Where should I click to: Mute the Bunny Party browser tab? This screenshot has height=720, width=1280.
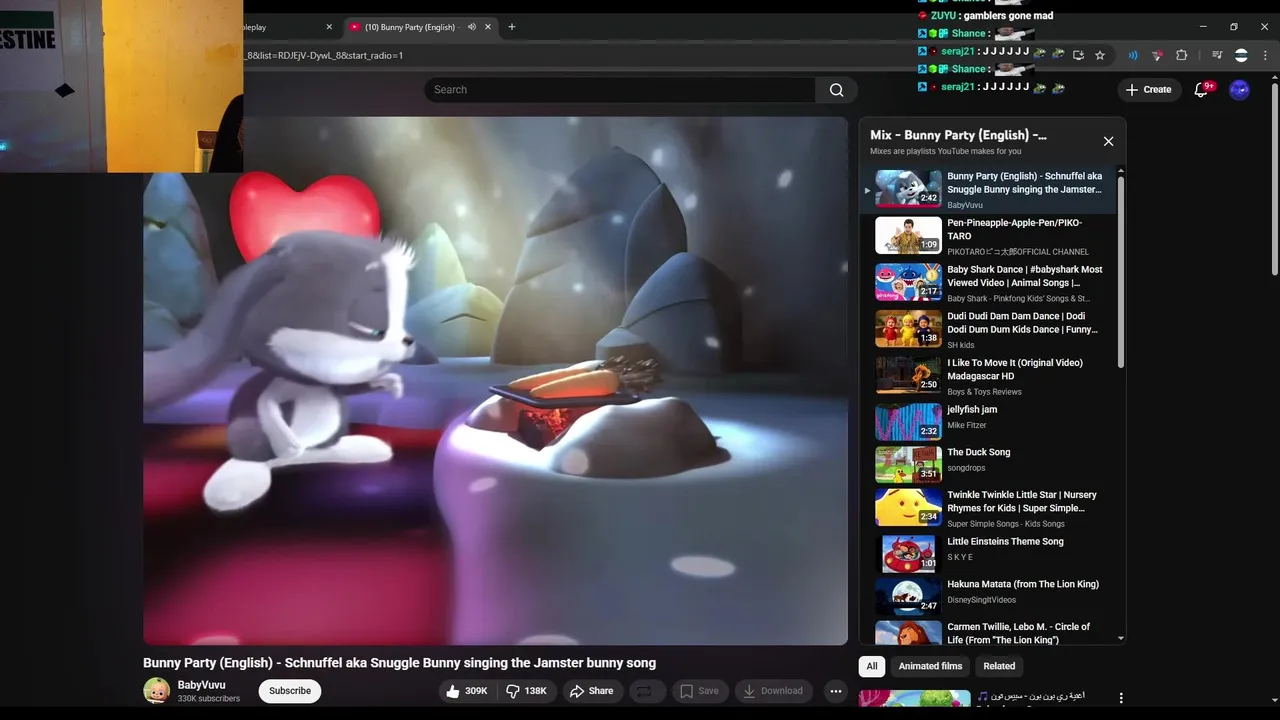(x=472, y=27)
